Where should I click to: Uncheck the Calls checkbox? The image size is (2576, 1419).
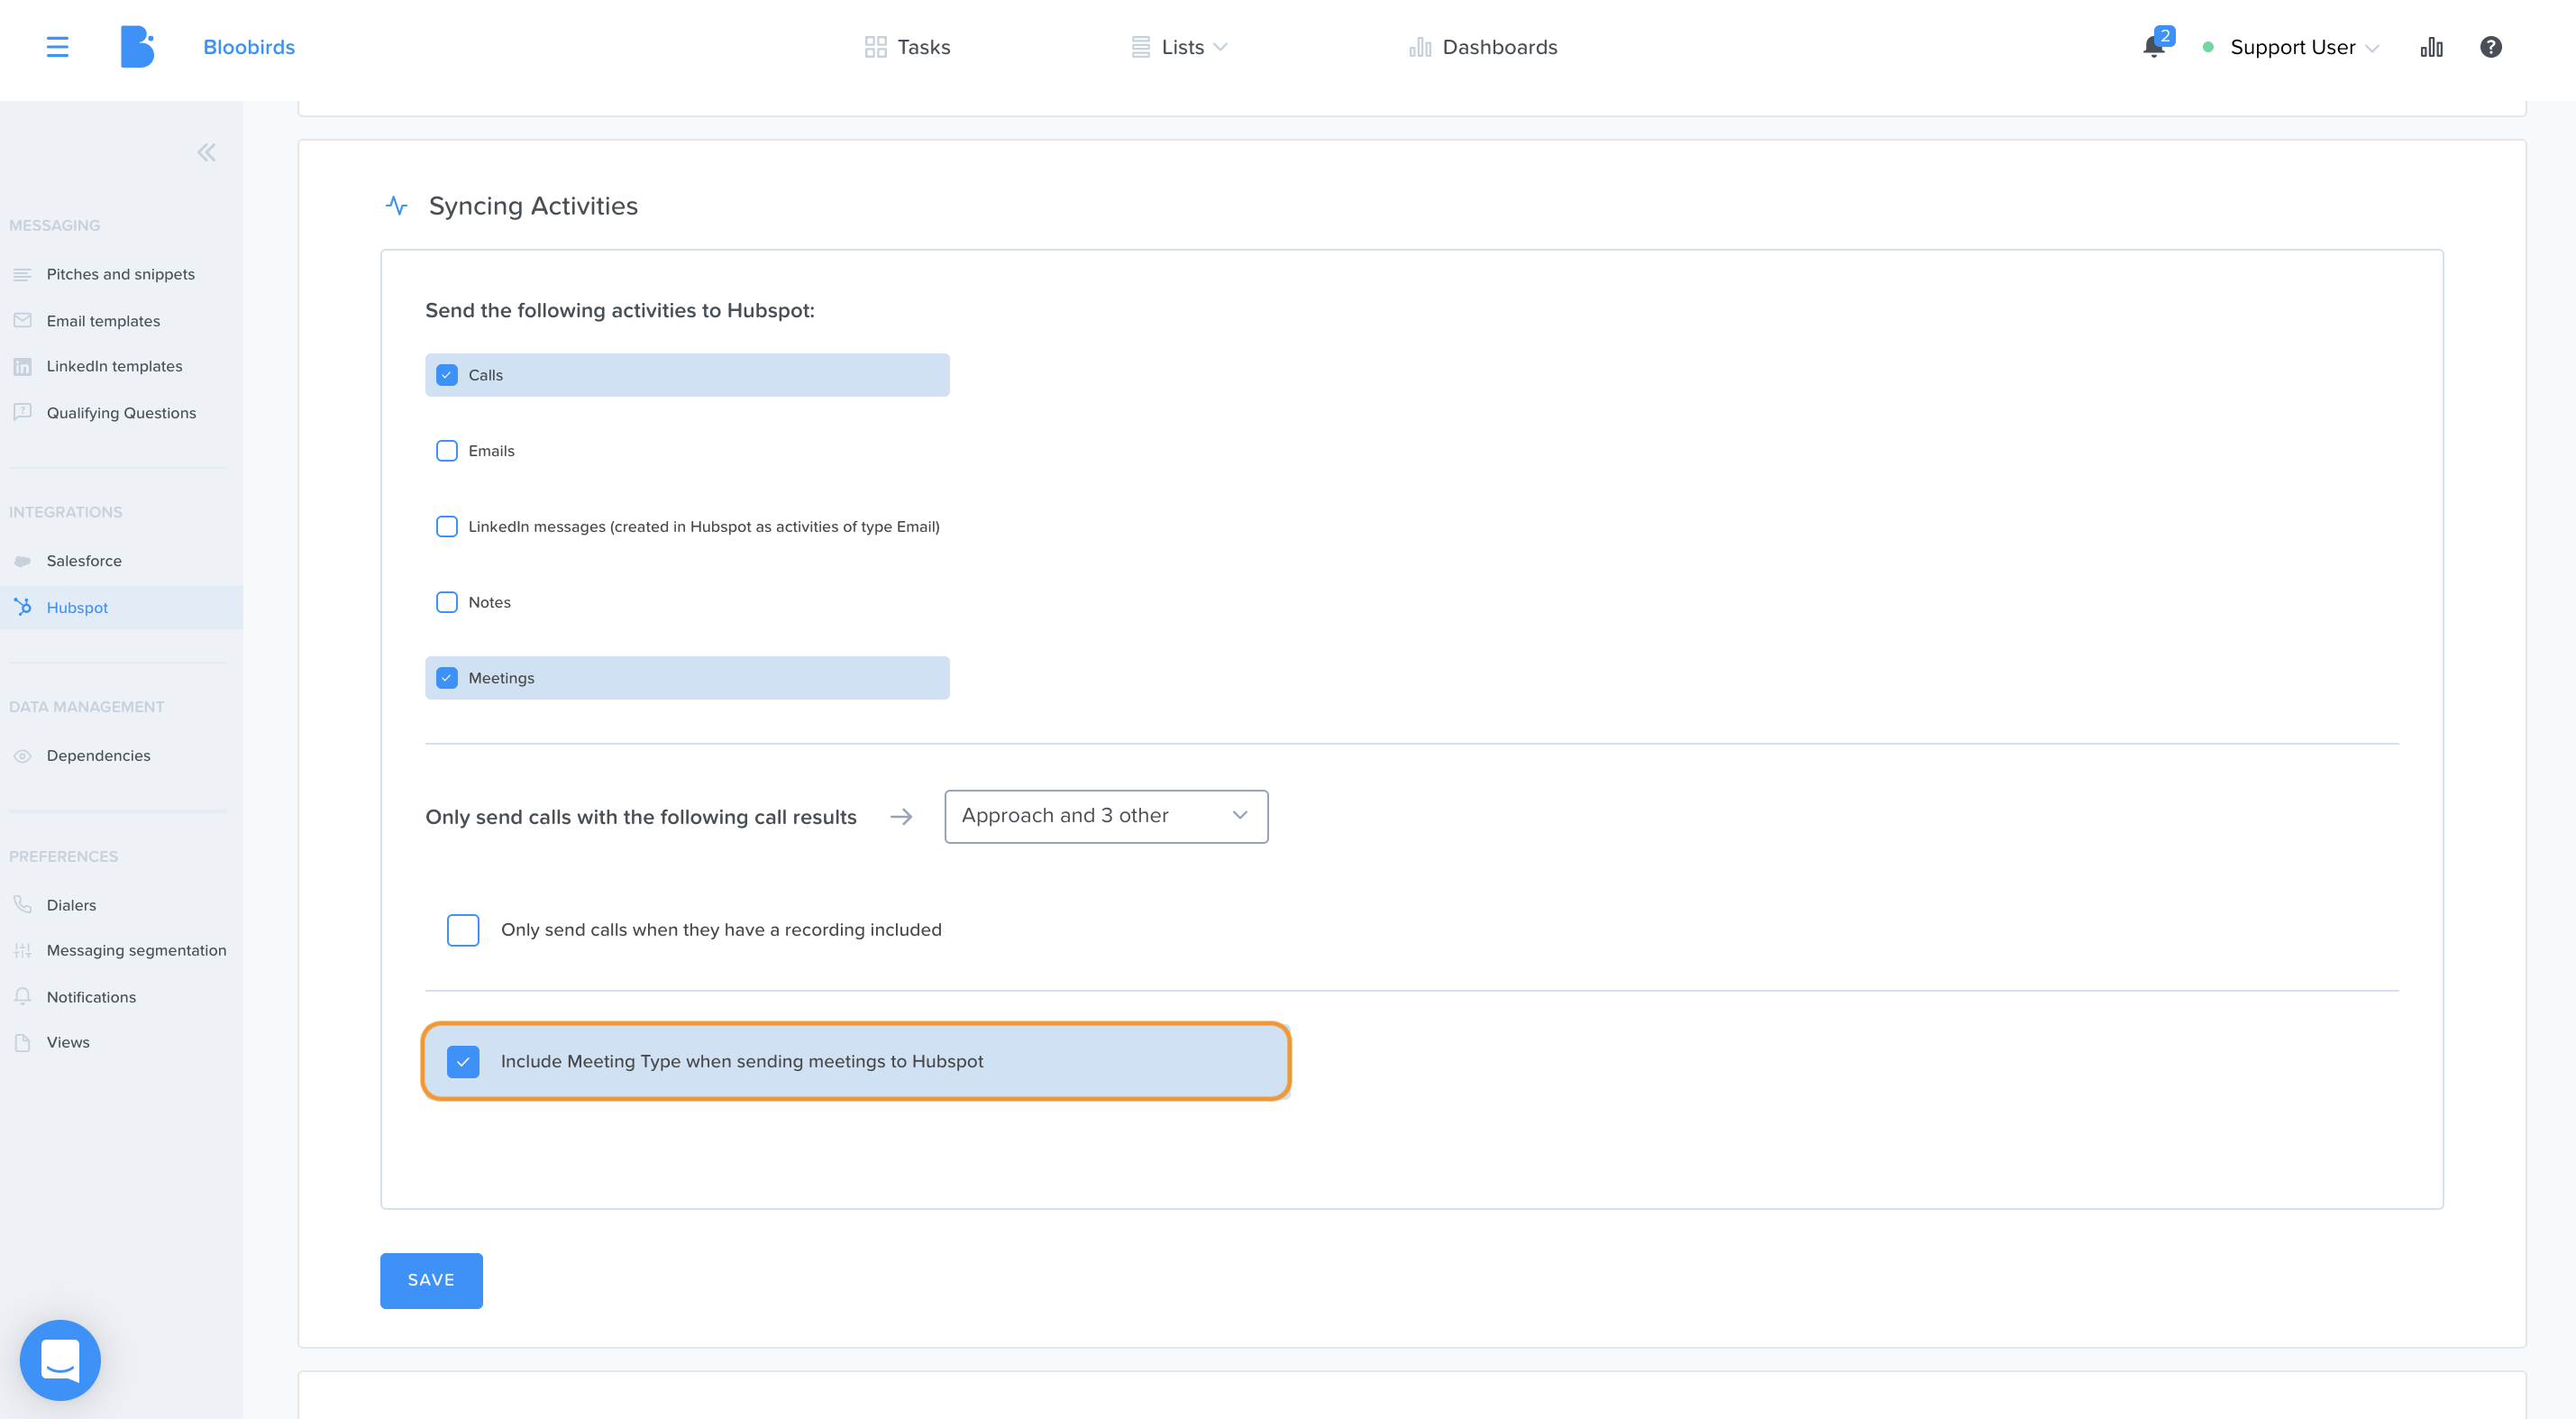tap(447, 375)
